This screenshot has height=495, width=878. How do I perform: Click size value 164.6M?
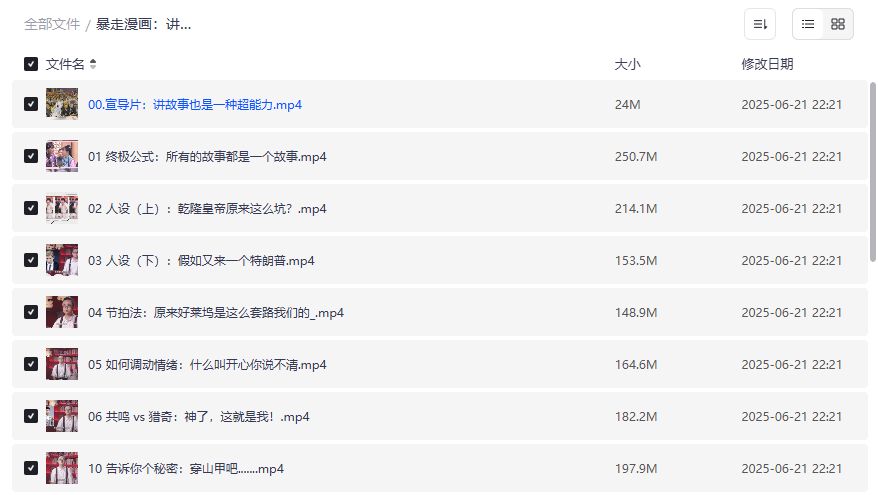pos(636,365)
